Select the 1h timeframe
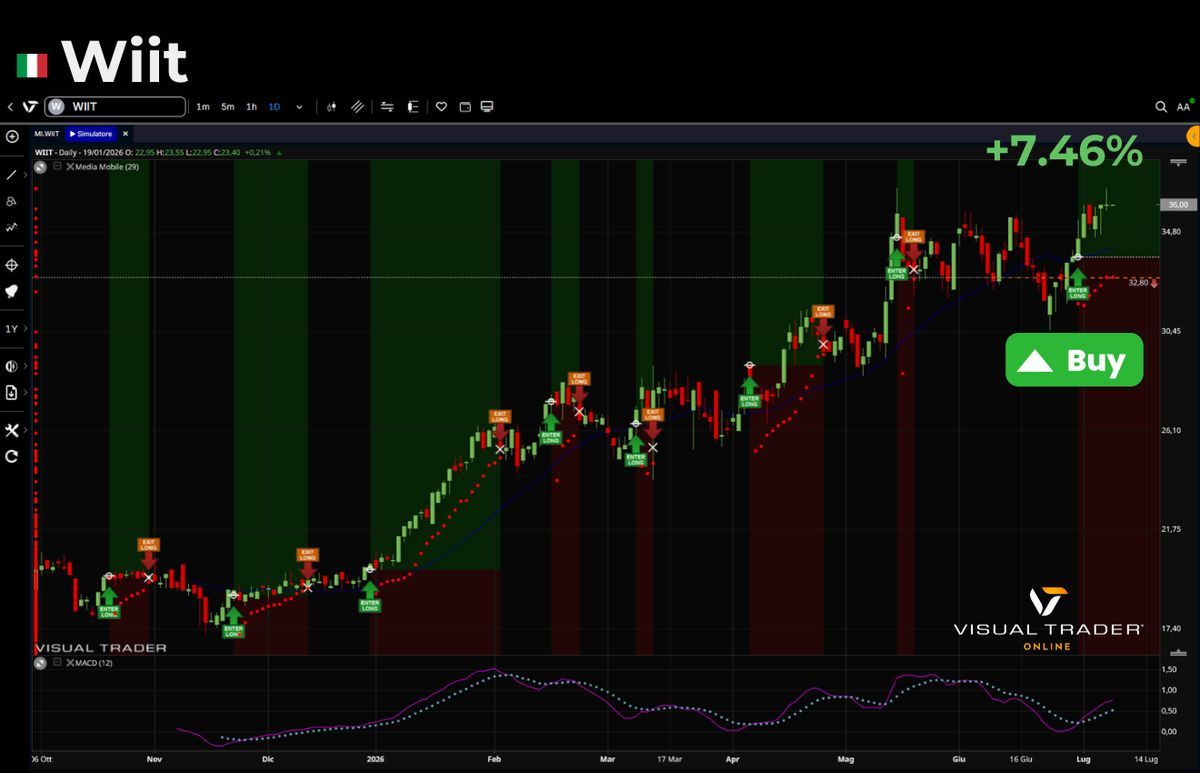The width and height of the screenshot is (1200, 773). [x=251, y=107]
